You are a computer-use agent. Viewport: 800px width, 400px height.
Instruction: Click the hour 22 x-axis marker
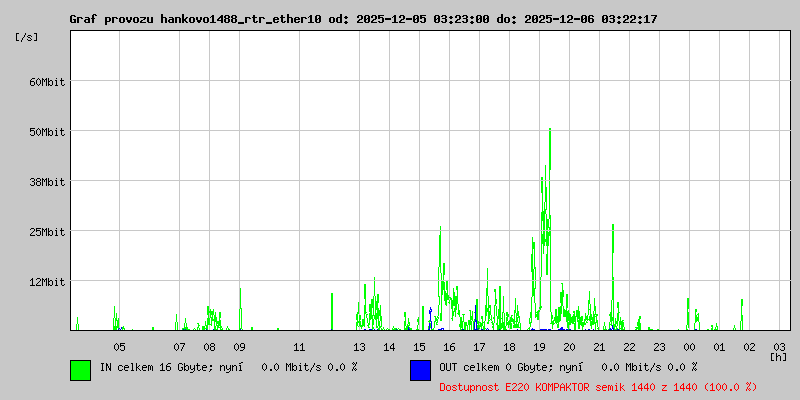point(629,346)
